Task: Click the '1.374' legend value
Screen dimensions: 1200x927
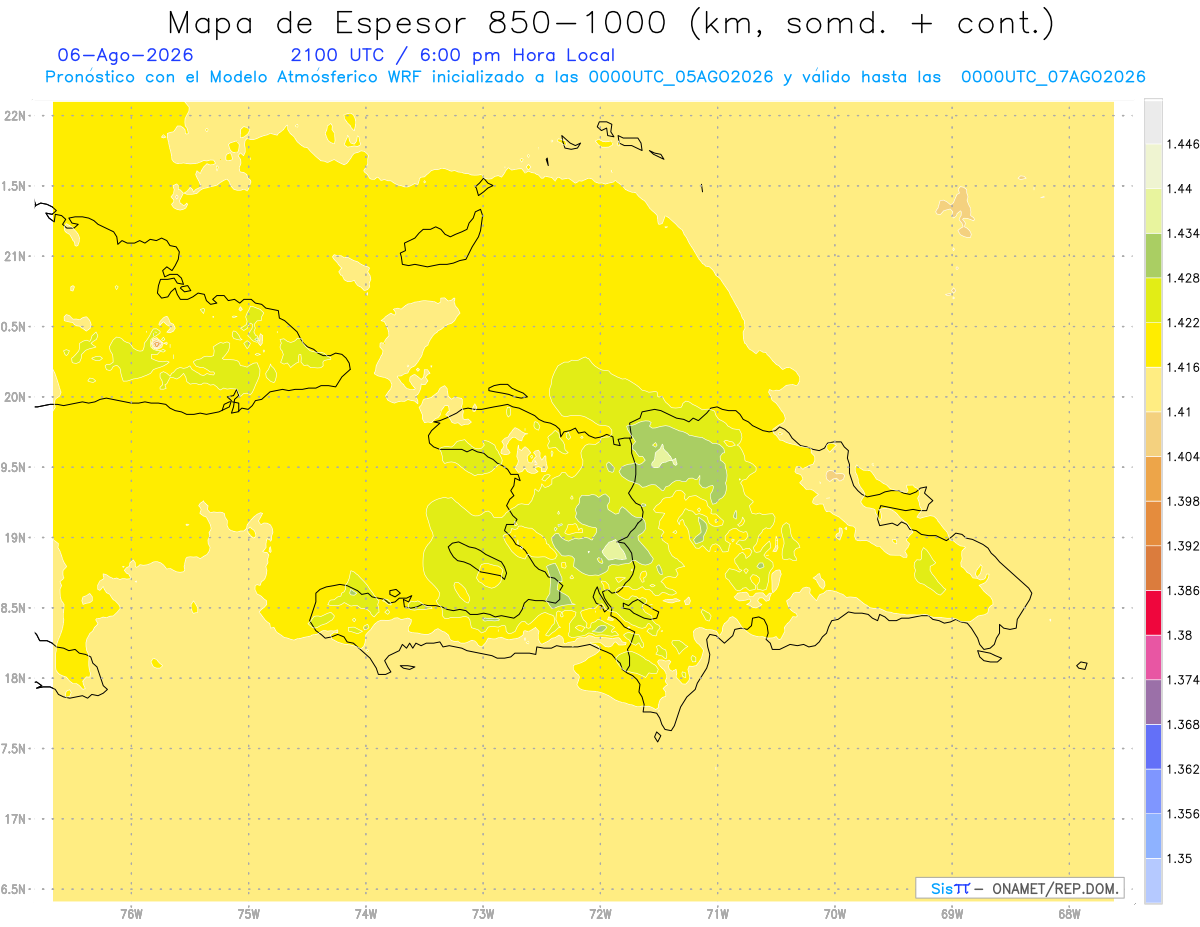Action: click(1183, 680)
